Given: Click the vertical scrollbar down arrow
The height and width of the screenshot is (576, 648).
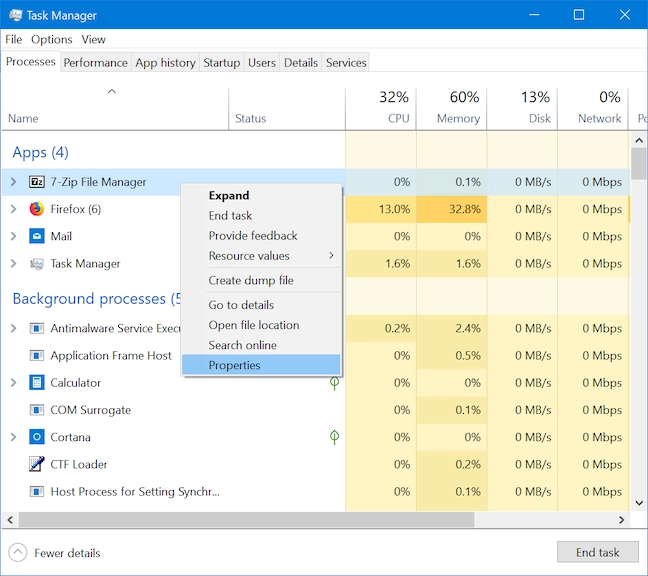Looking at the screenshot, I should click(639, 503).
